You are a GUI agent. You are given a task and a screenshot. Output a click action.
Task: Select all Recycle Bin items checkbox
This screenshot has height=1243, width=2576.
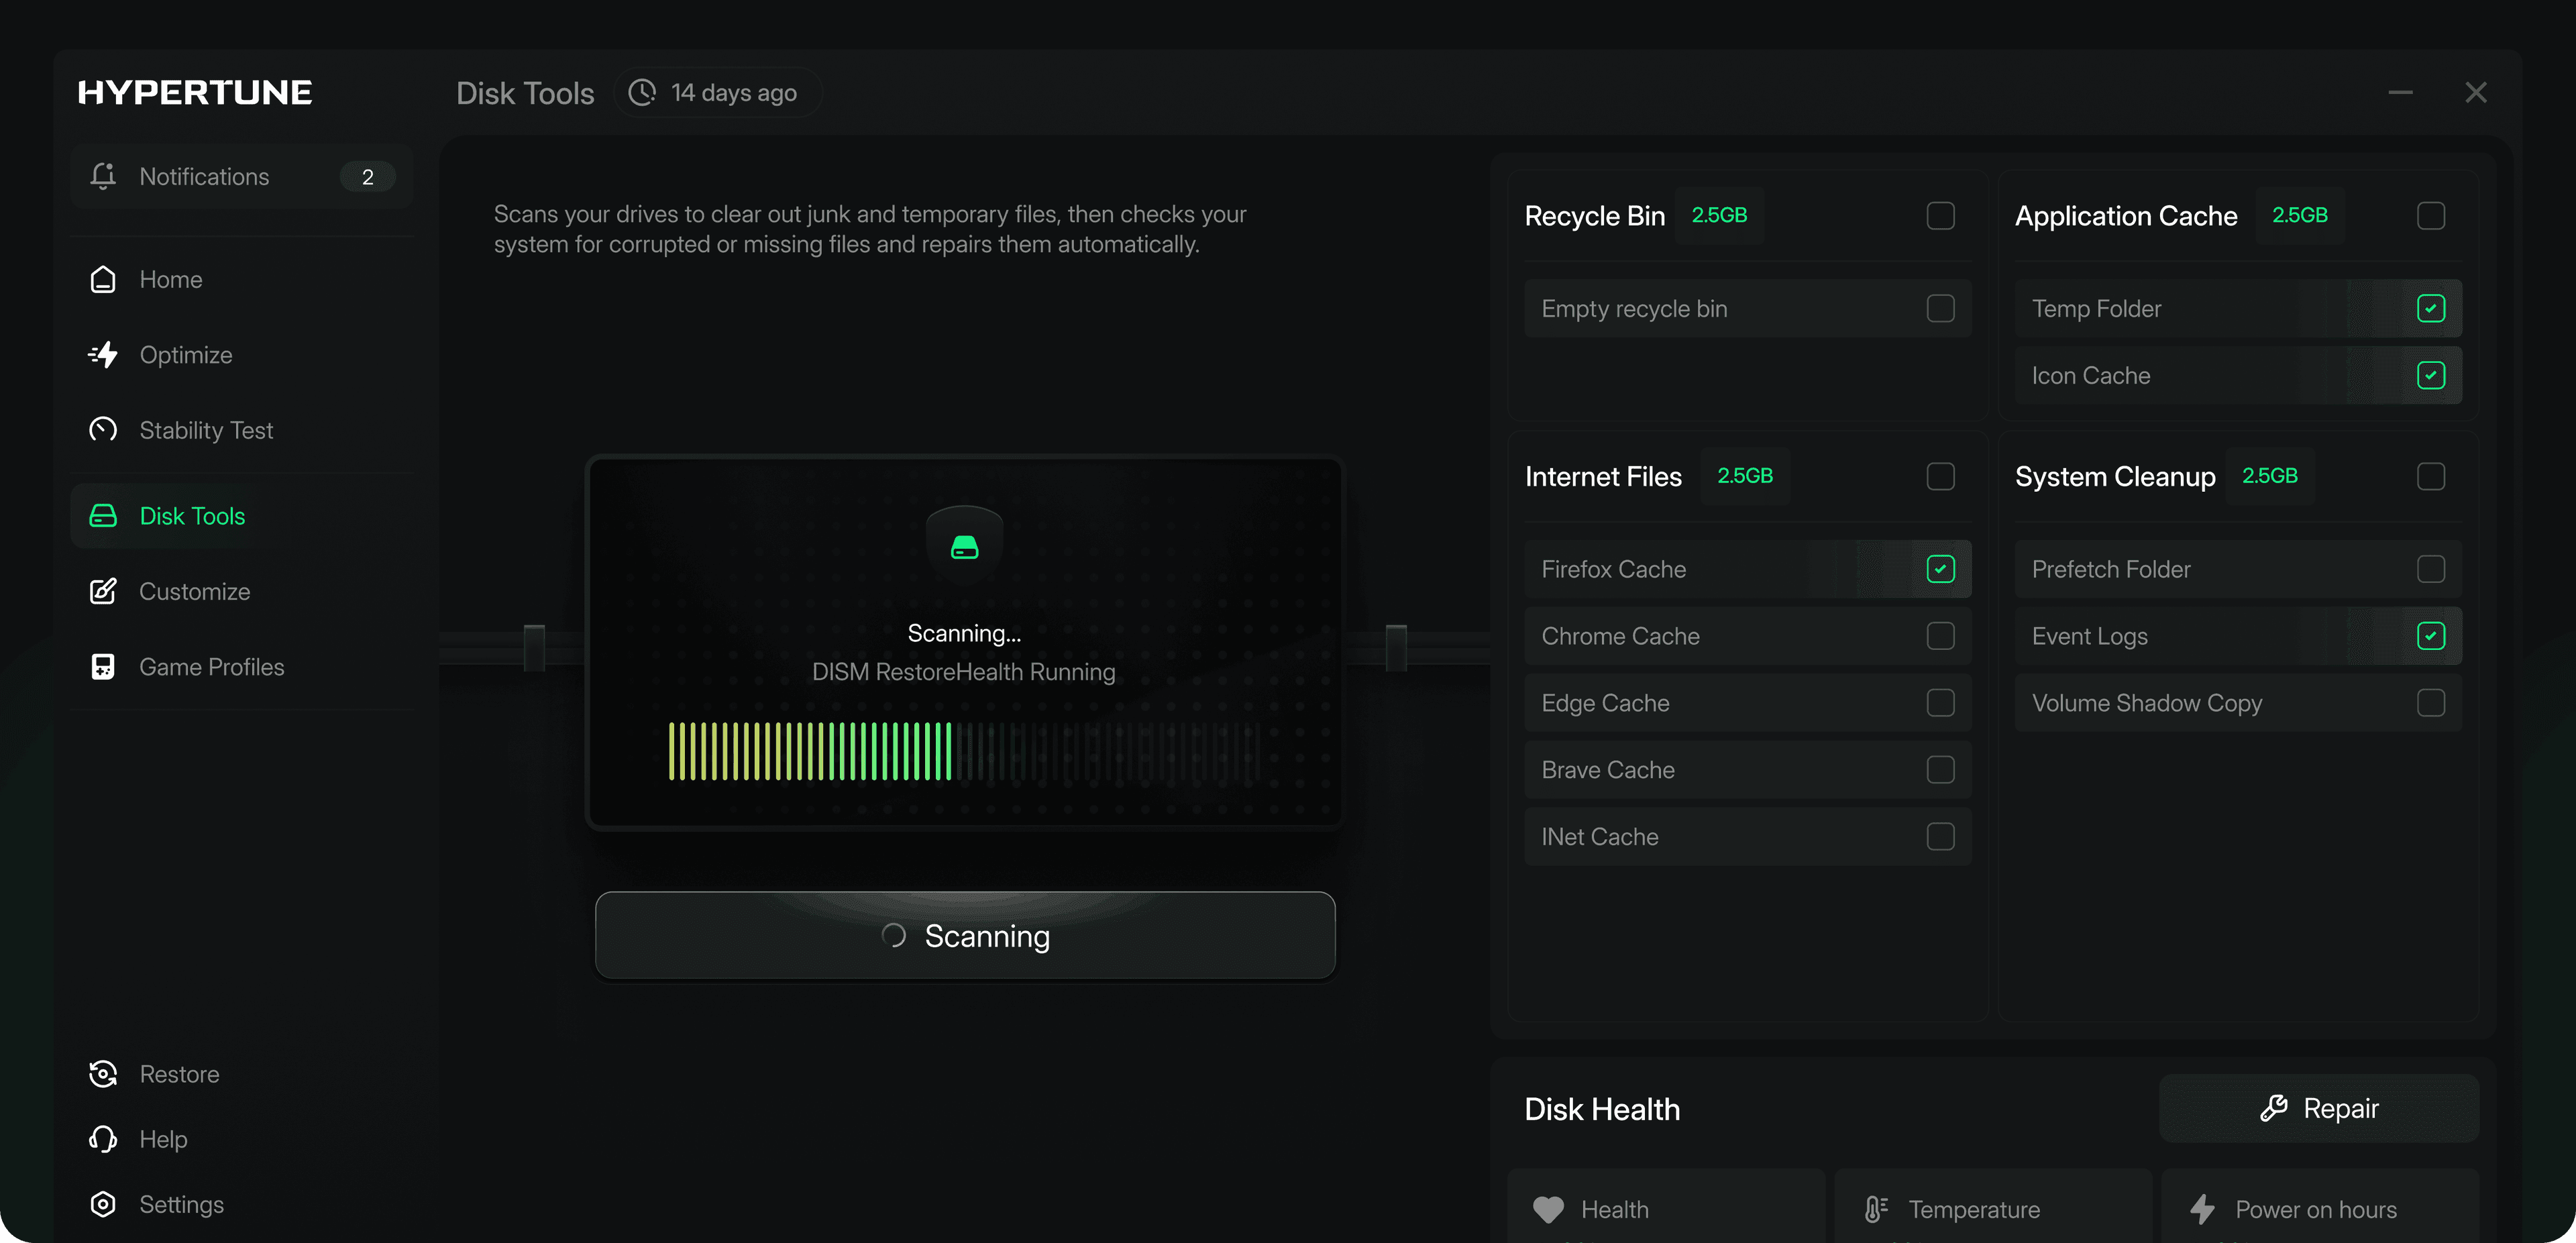point(1940,216)
